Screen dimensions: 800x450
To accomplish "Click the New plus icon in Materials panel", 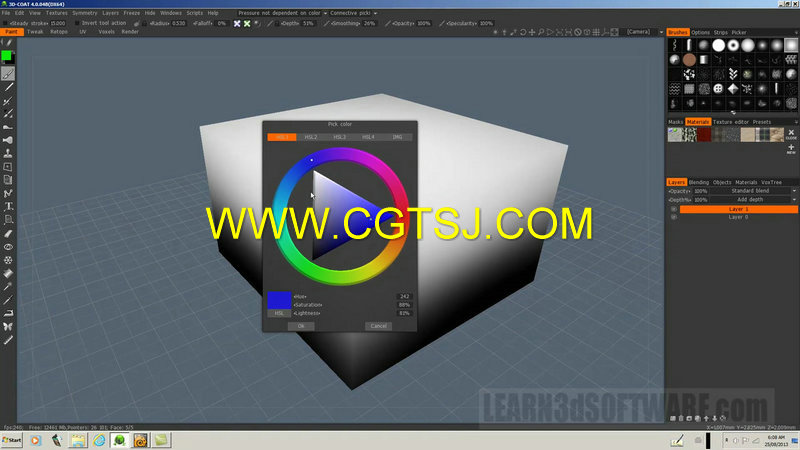I will pyautogui.click(x=791, y=149).
